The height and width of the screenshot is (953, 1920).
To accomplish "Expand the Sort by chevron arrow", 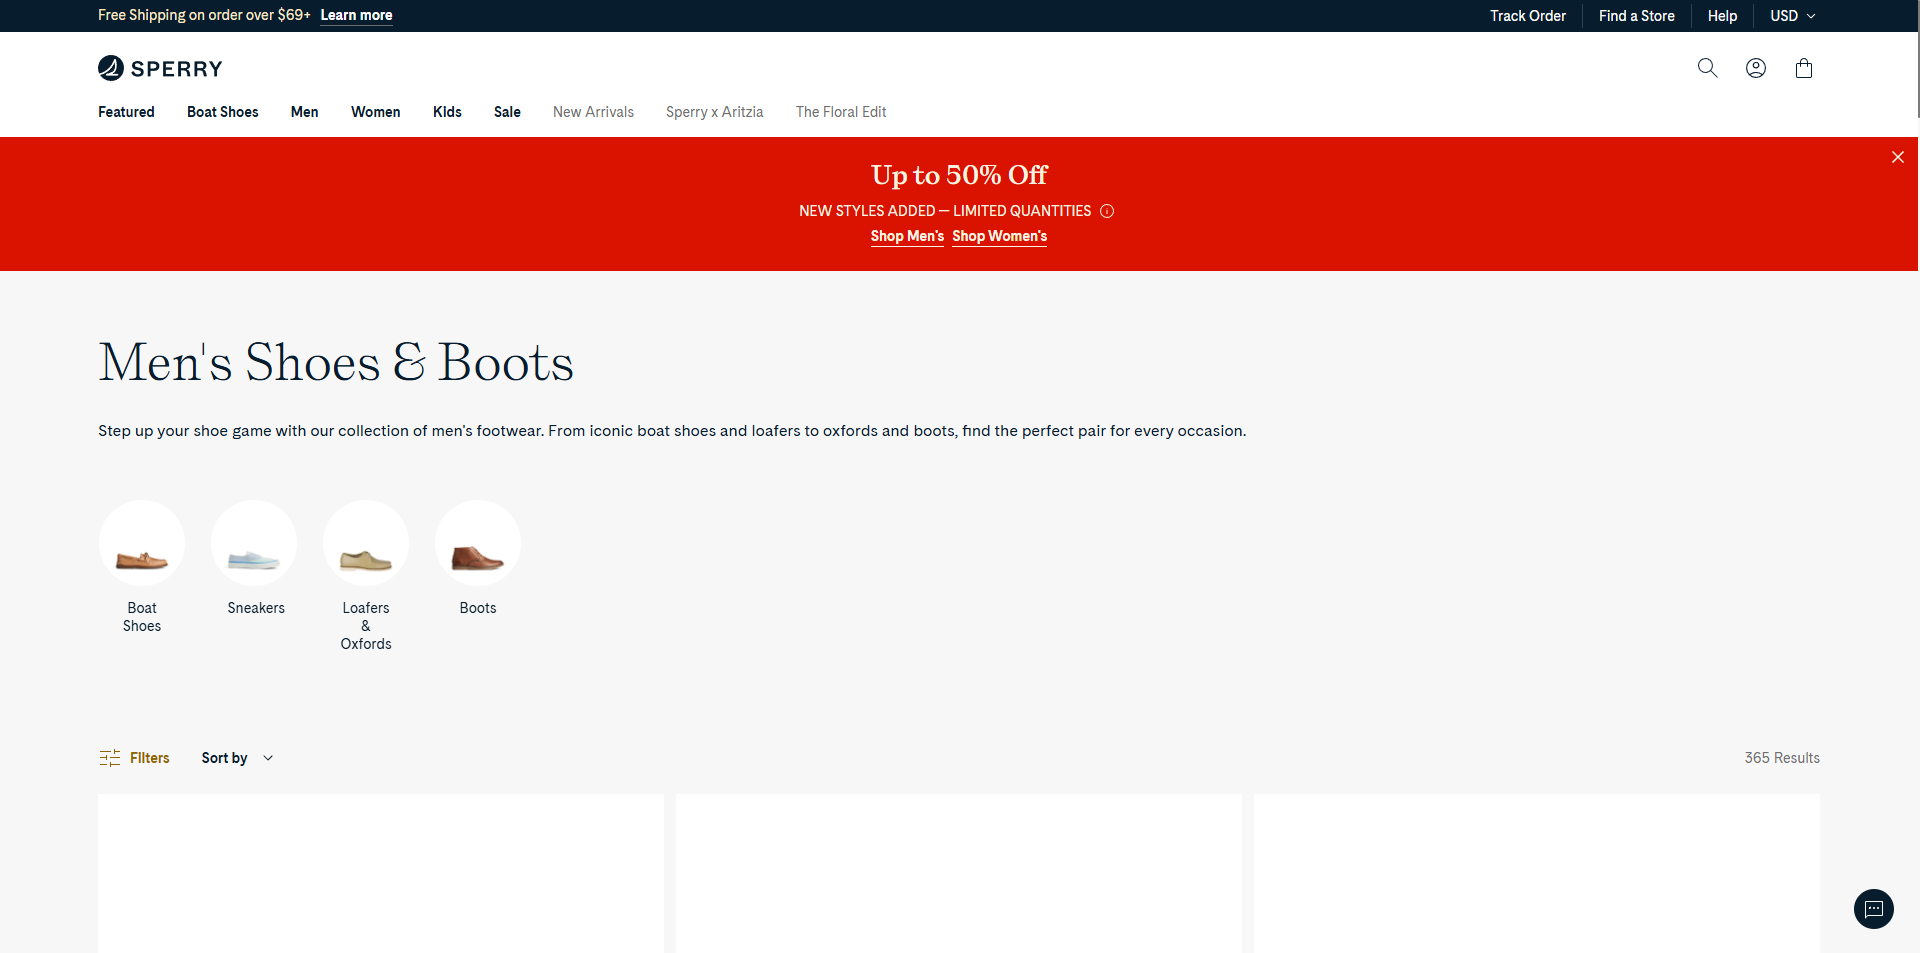I will click(267, 758).
